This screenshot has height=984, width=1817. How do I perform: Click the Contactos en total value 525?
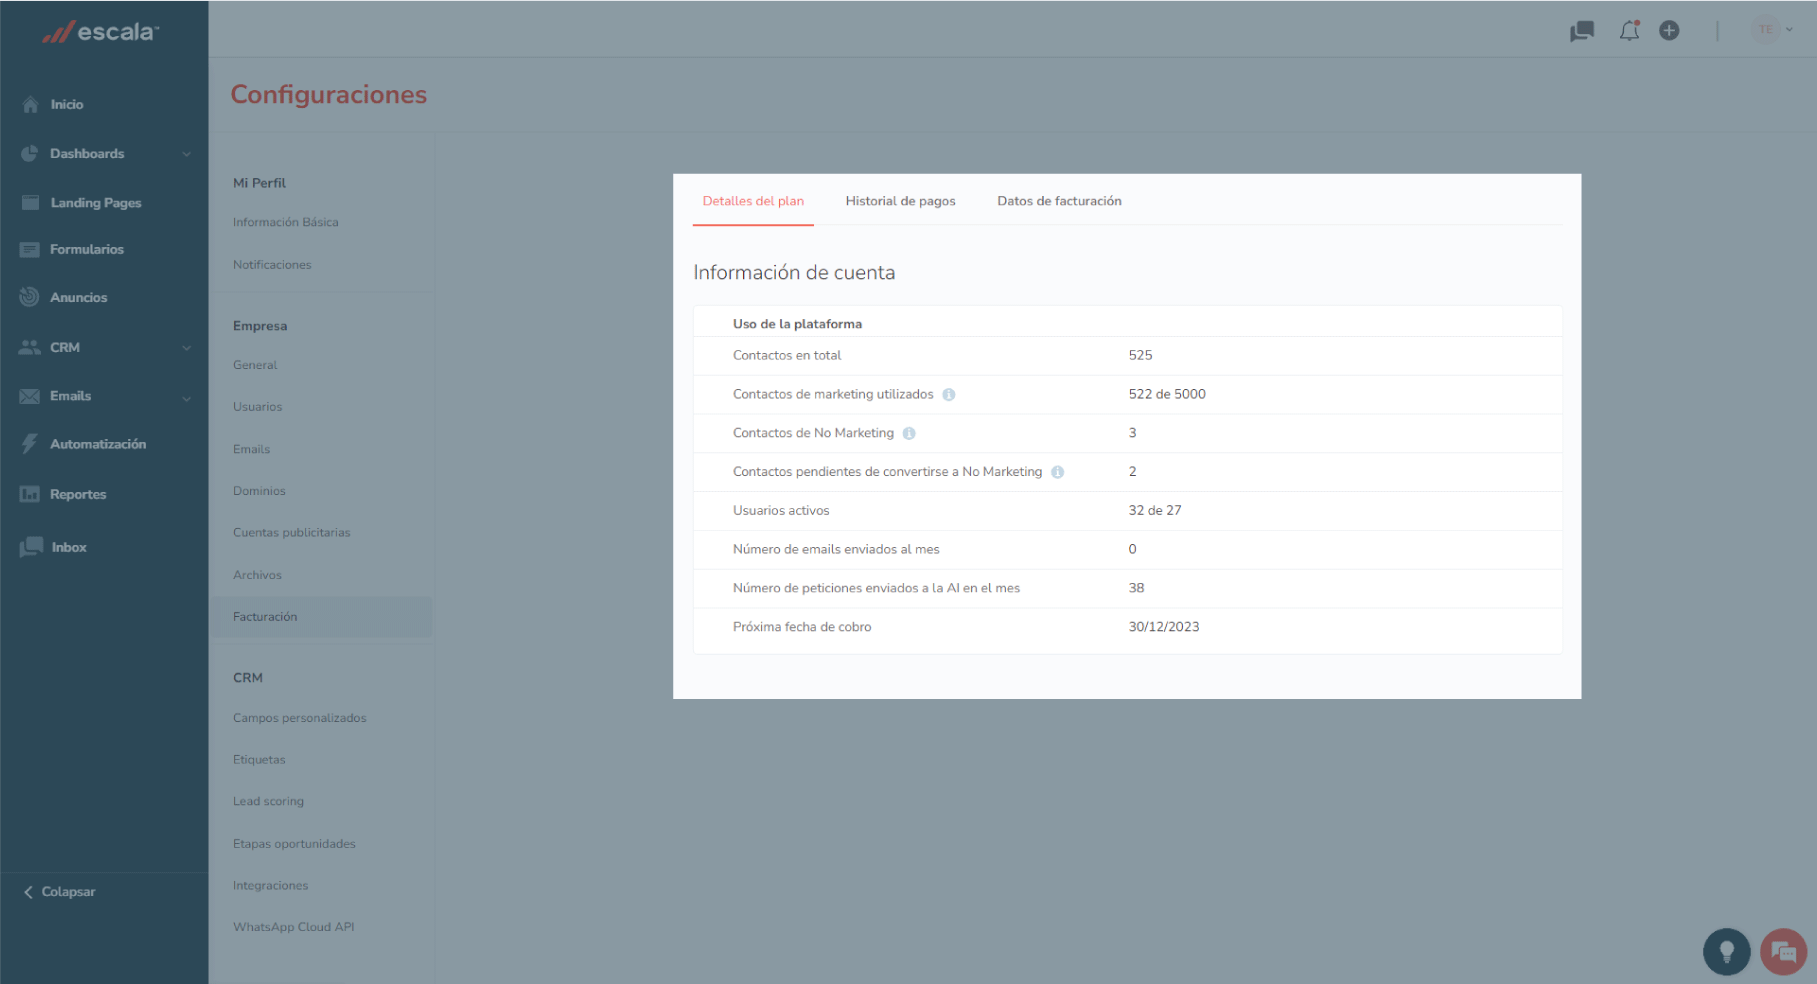point(1140,355)
